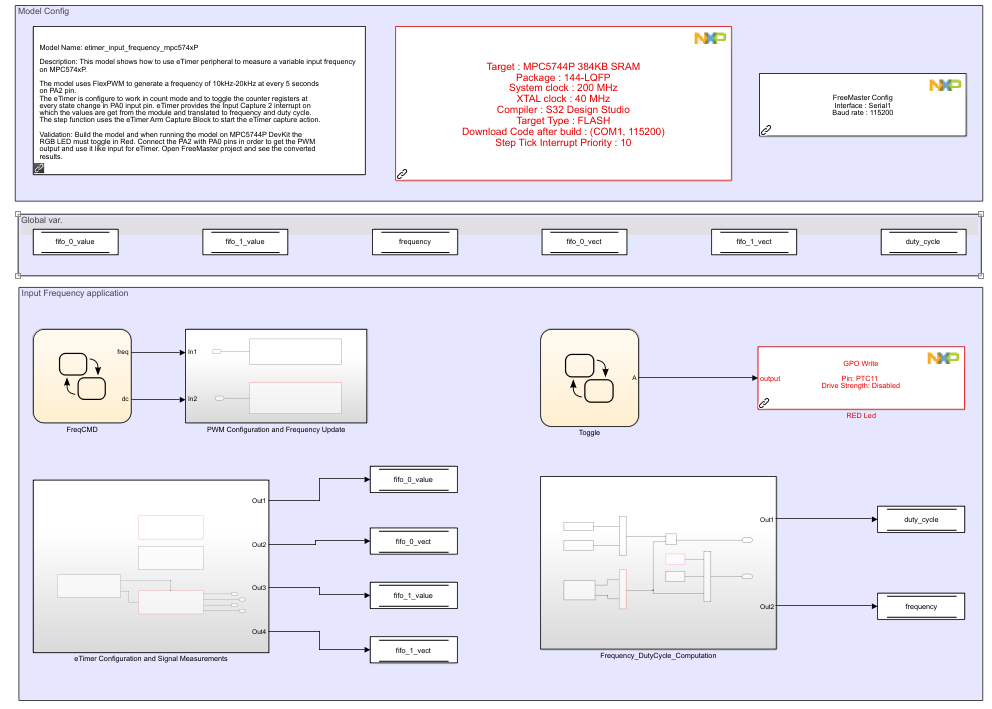Click the Toggle label under the chart
This screenshot has height=709, width=992.
click(x=589, y=433)
